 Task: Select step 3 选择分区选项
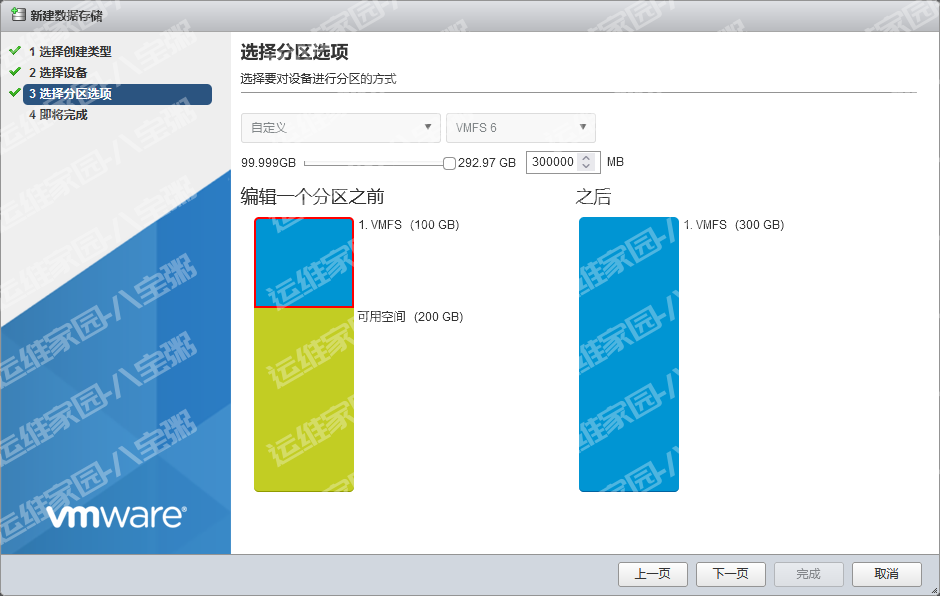pyautogui.click(x=70, y=94)
